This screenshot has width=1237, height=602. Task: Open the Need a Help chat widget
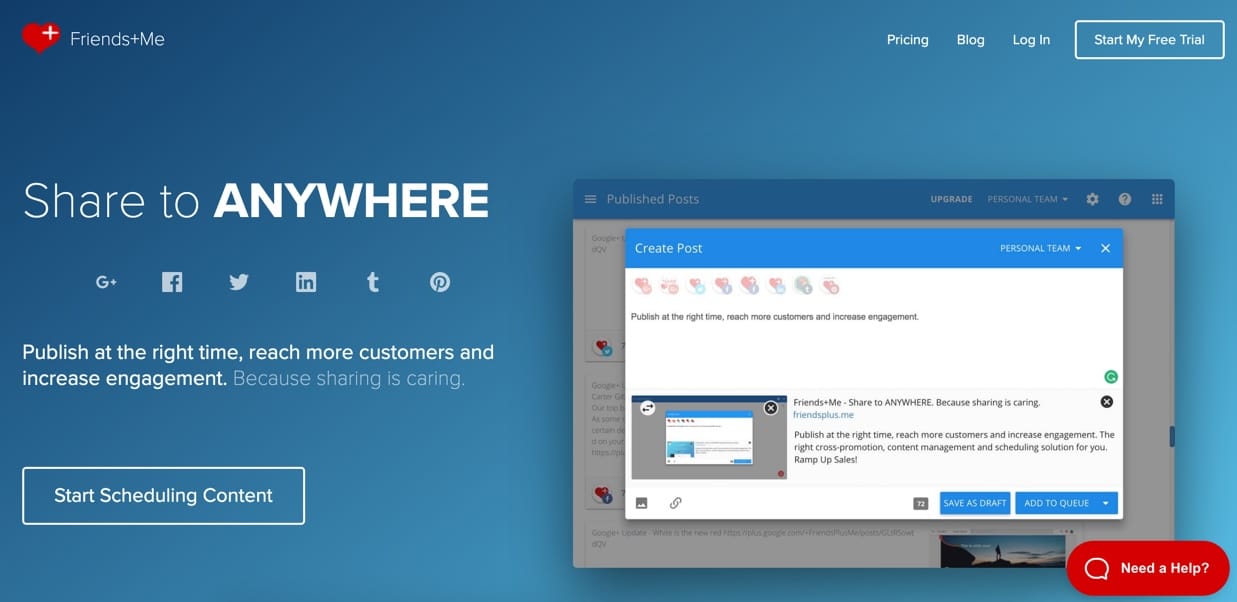point(1148,568)
